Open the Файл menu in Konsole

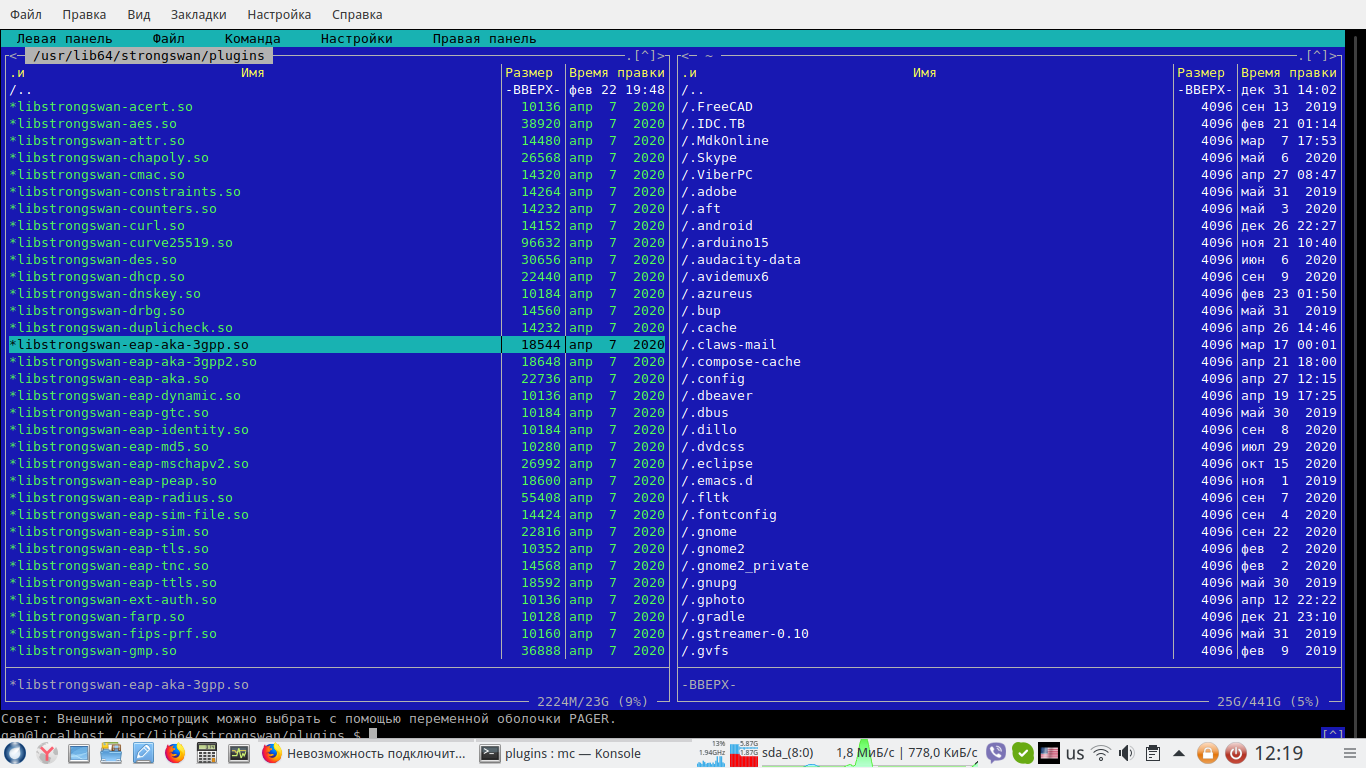26,15
